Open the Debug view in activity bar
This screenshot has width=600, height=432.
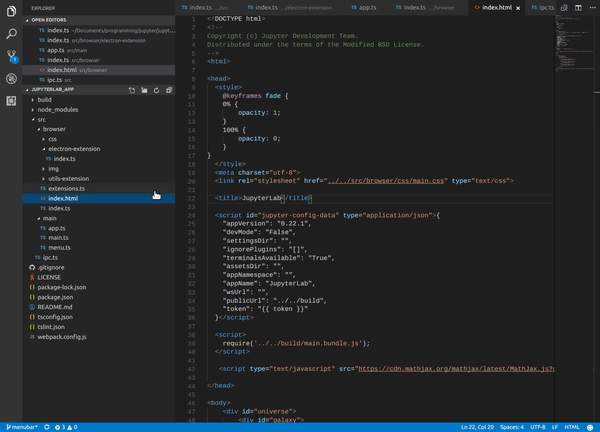pos(11,78)
